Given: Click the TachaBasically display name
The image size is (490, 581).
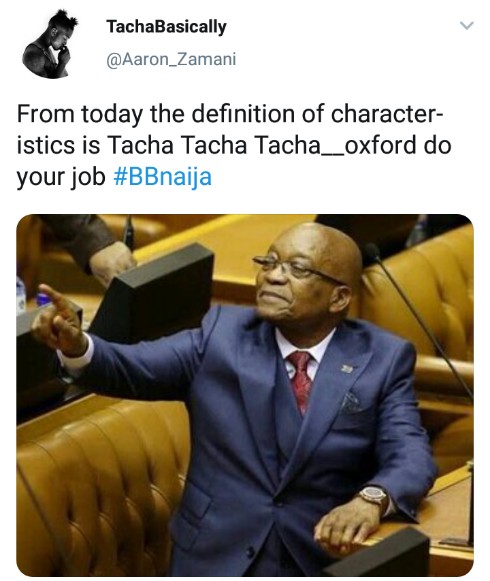Looking at the screenshot, I should pyautogui.click(x=166, y=27).
